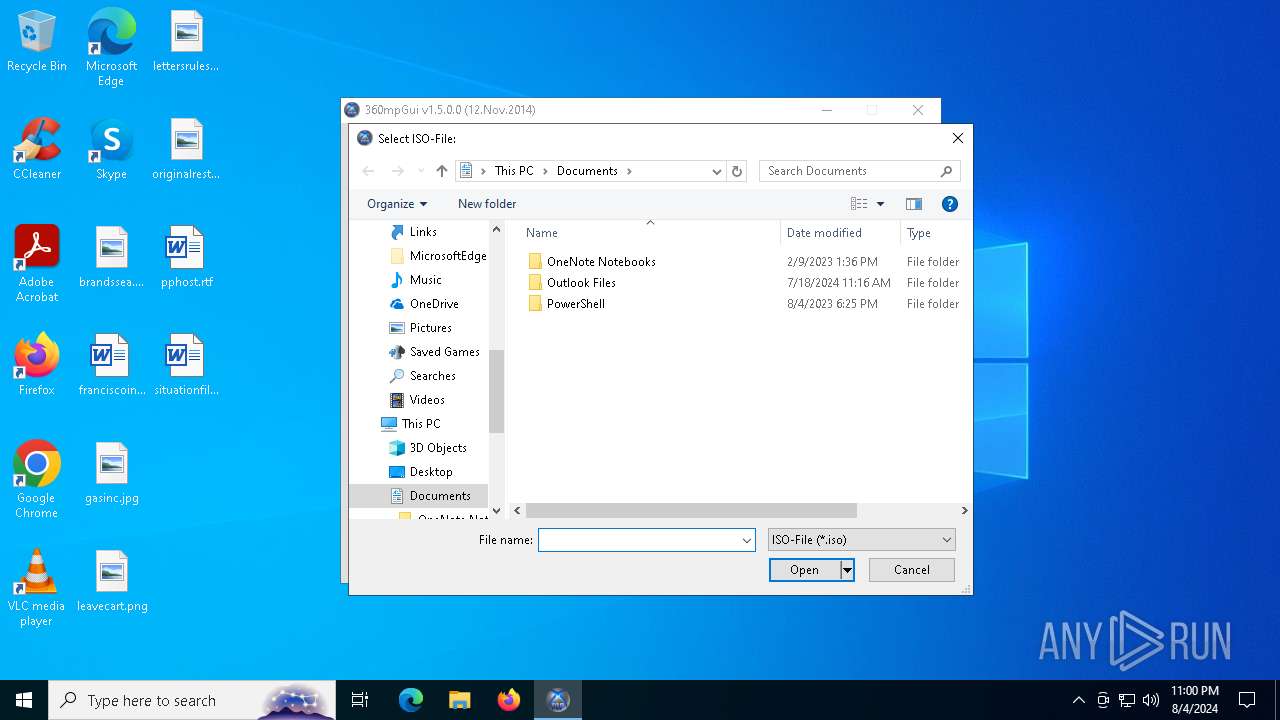Select Links in the navigation tree
The image size is (1280, 720).
pyautogui.click(x=423, y=232)
